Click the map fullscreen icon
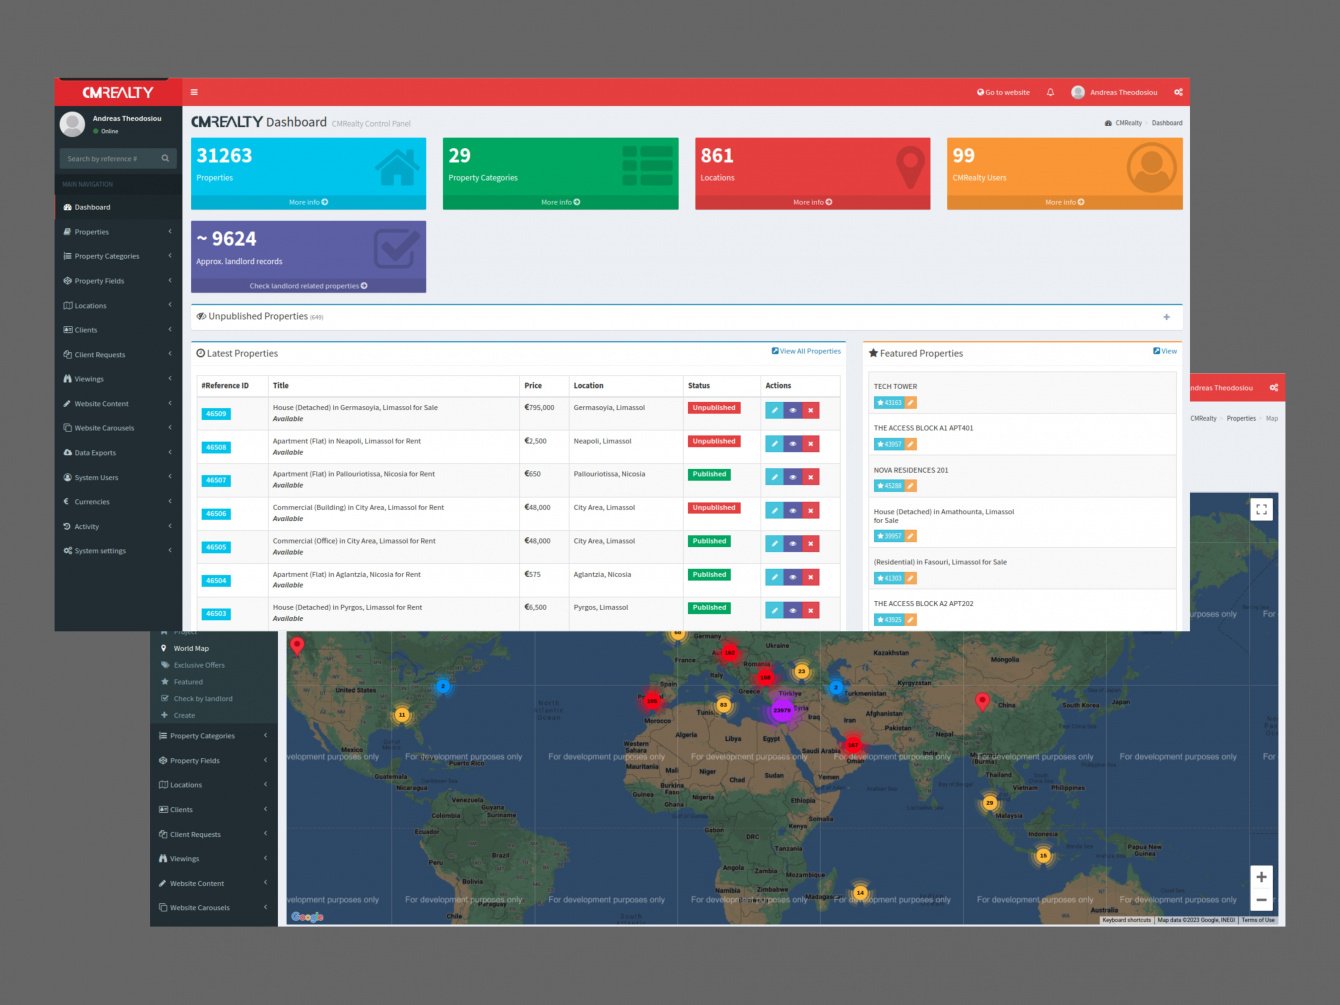Screen dimensions: 1340x1005 pyautogui.click(x=1261, y=509)
